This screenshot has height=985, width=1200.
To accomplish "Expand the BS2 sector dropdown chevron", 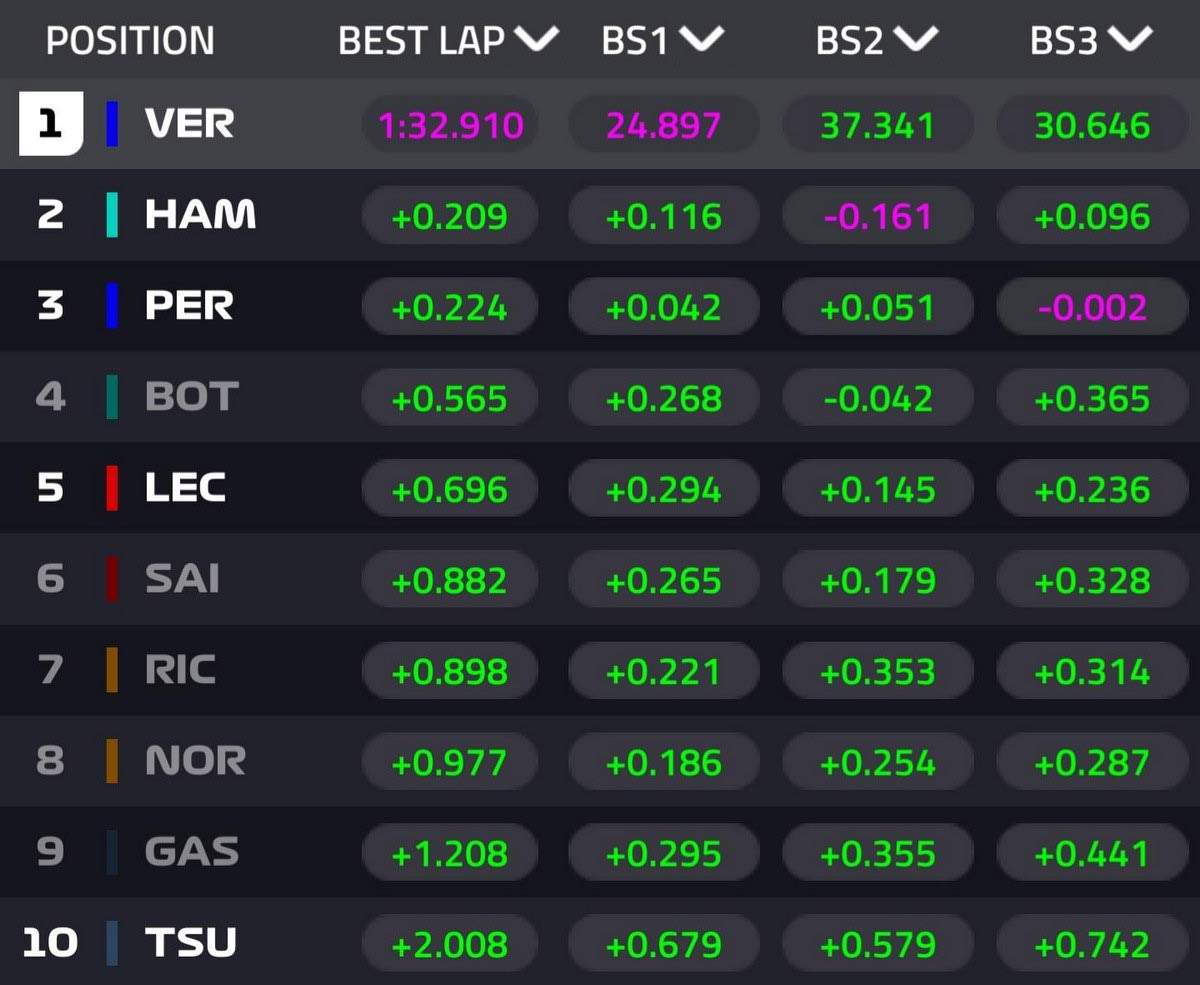I will (x=916, y=40).
